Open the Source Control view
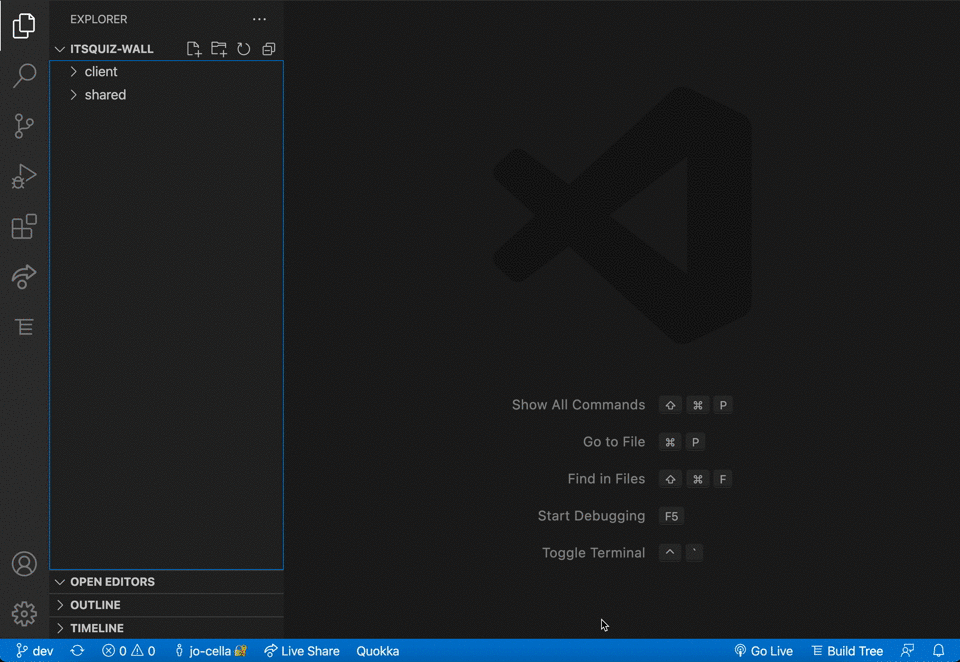 click(x=24, y=126)
